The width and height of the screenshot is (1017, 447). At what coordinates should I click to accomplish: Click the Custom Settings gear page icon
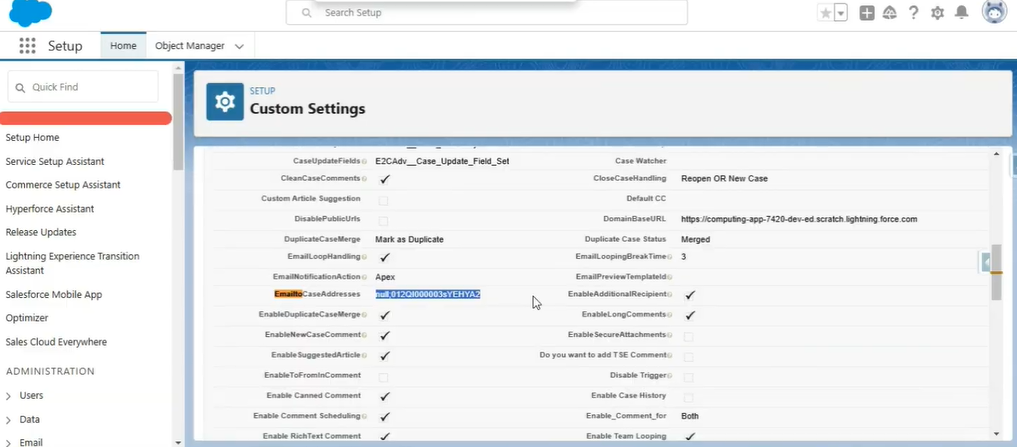point(225,102)
